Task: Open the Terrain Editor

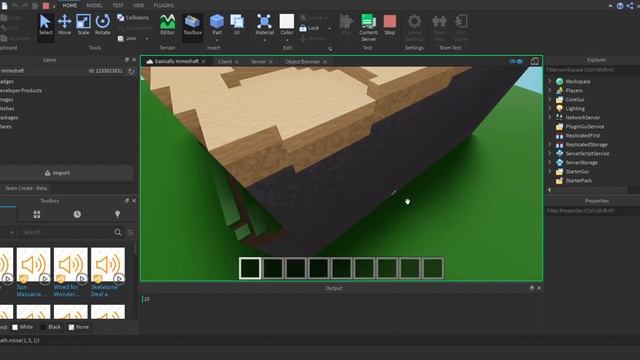Action: coord(167,25)
